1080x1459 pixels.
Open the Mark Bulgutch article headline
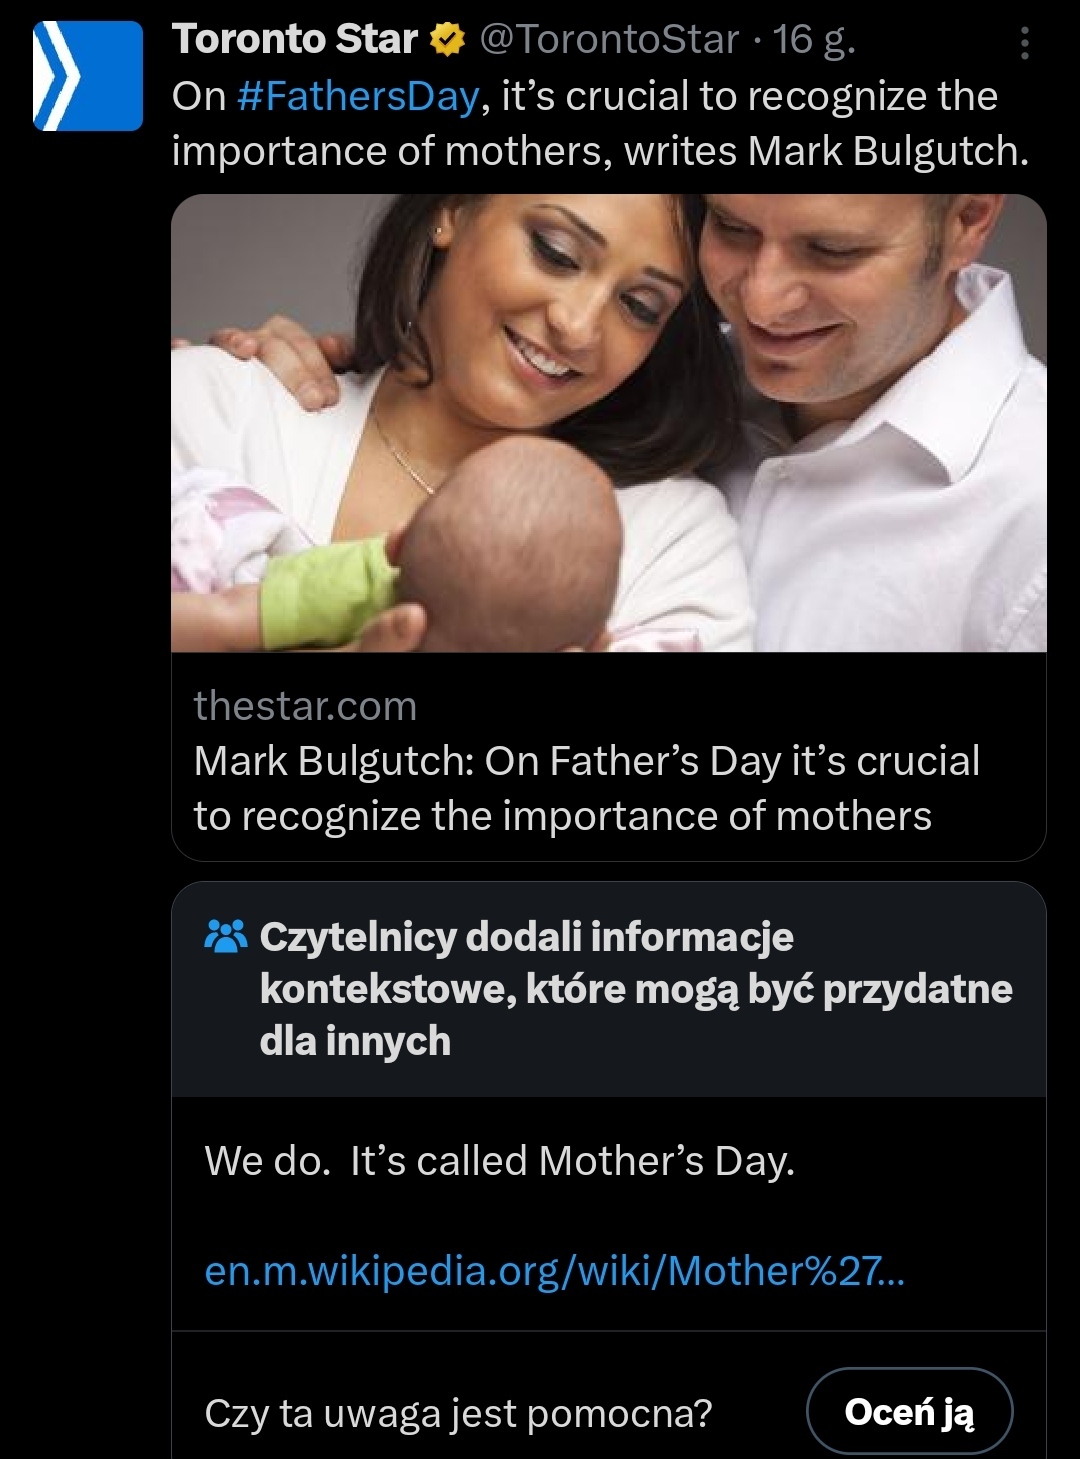pos(585,788)
